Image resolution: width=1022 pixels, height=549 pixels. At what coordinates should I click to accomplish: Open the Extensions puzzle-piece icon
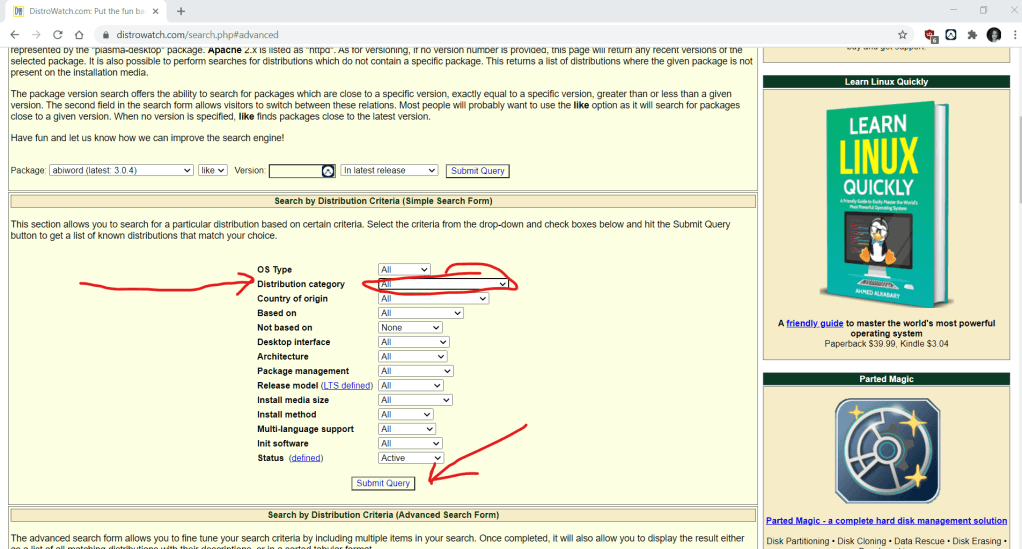pyautogui.click(x=971, y=34)
